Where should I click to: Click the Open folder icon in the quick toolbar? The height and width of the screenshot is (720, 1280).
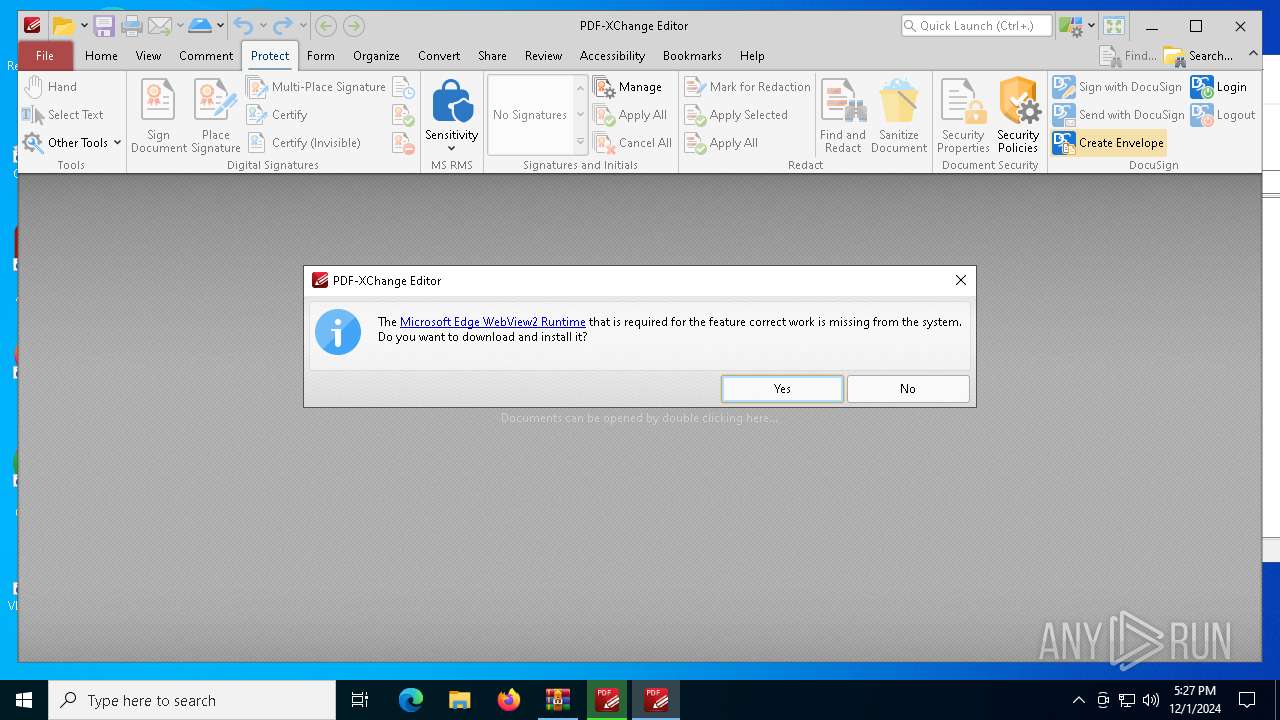(x=63, y=26)
